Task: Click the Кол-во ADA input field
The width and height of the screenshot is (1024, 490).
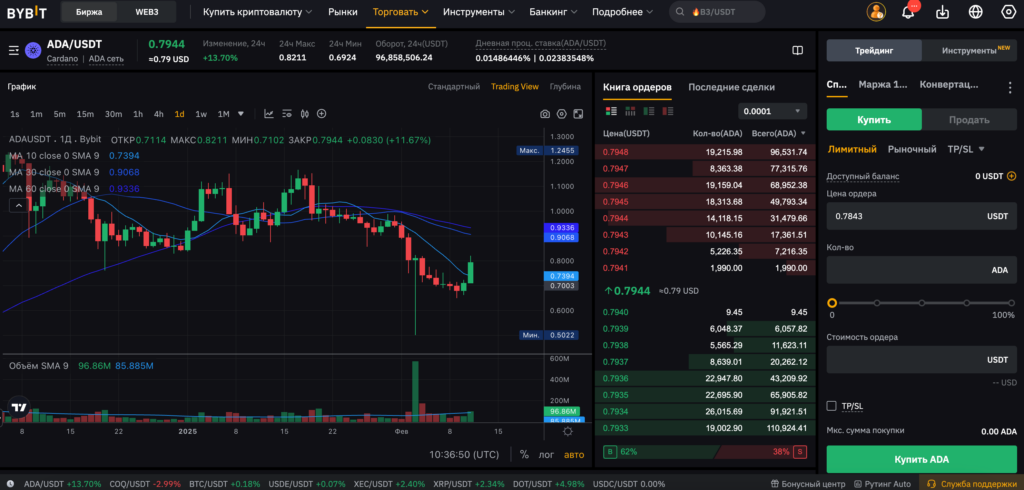Action: [x=921, y=270]
